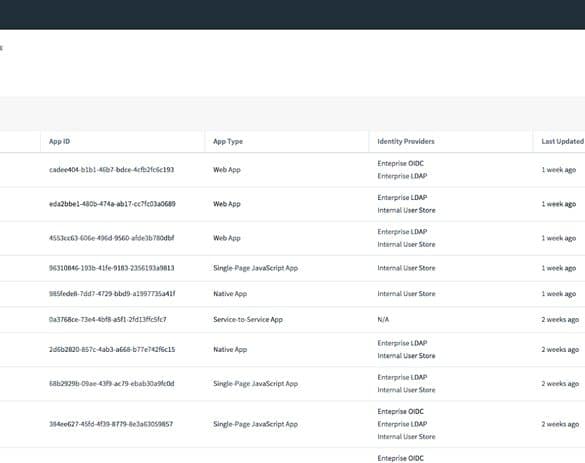Click the App ID column header

point(59,141)
